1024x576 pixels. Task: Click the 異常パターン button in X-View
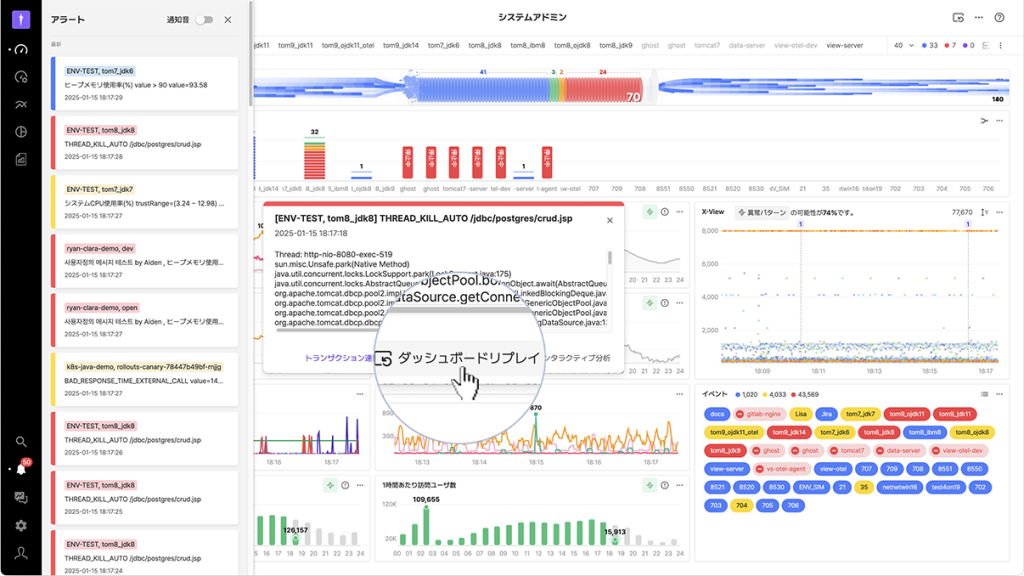(762, 212)
